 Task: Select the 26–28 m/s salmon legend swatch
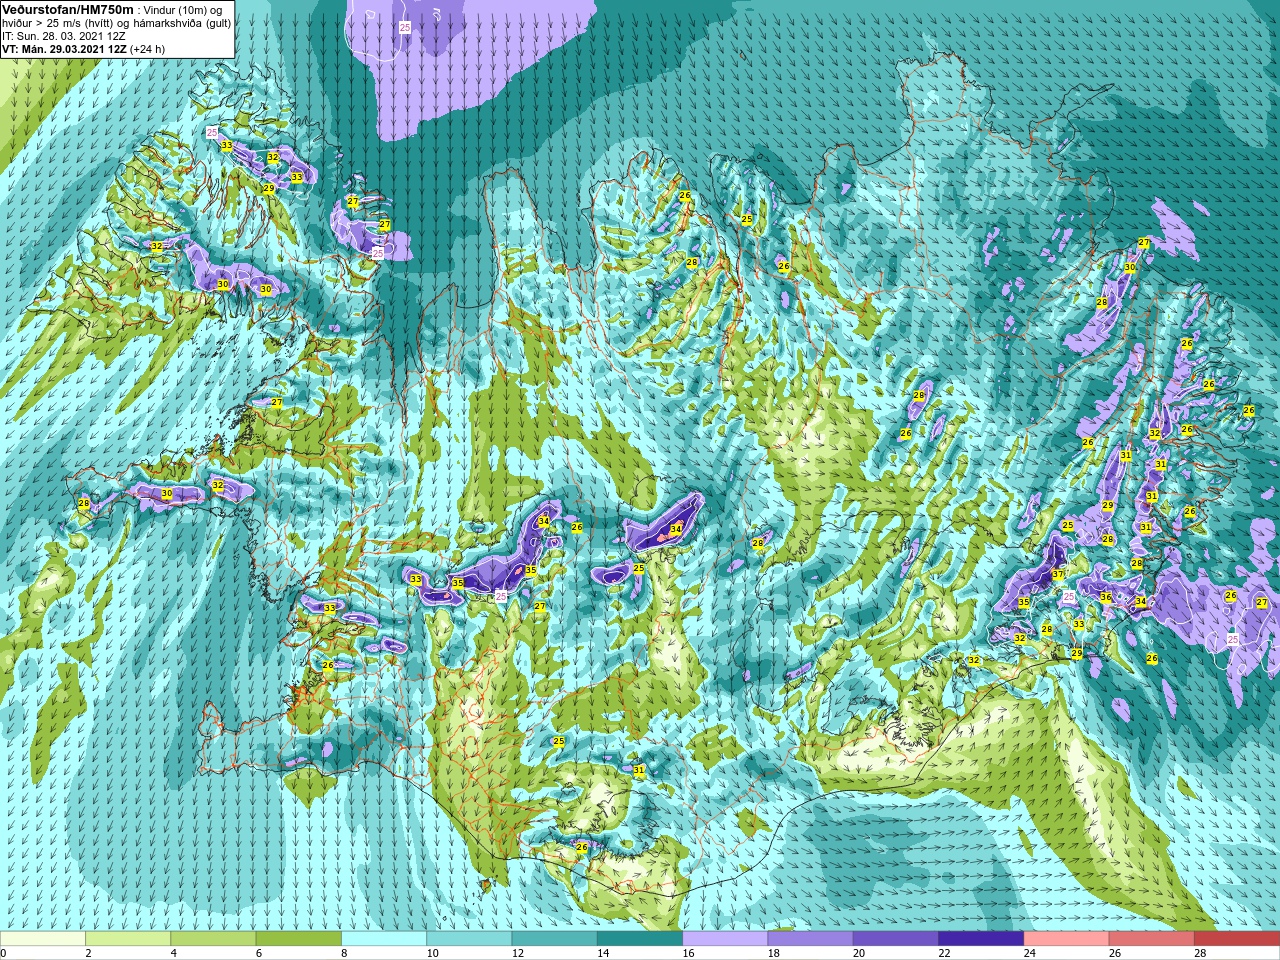1152,939
